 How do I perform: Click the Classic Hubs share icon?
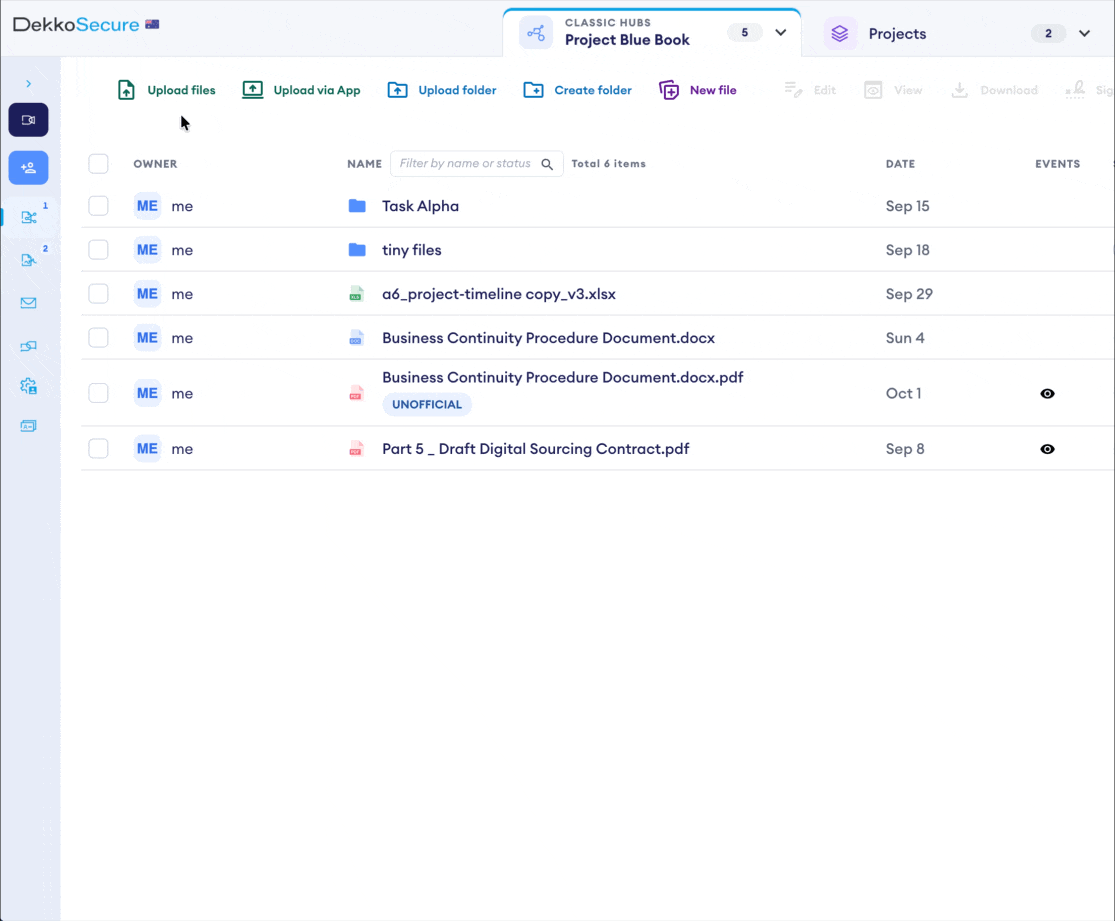click(x=535, y=33)
